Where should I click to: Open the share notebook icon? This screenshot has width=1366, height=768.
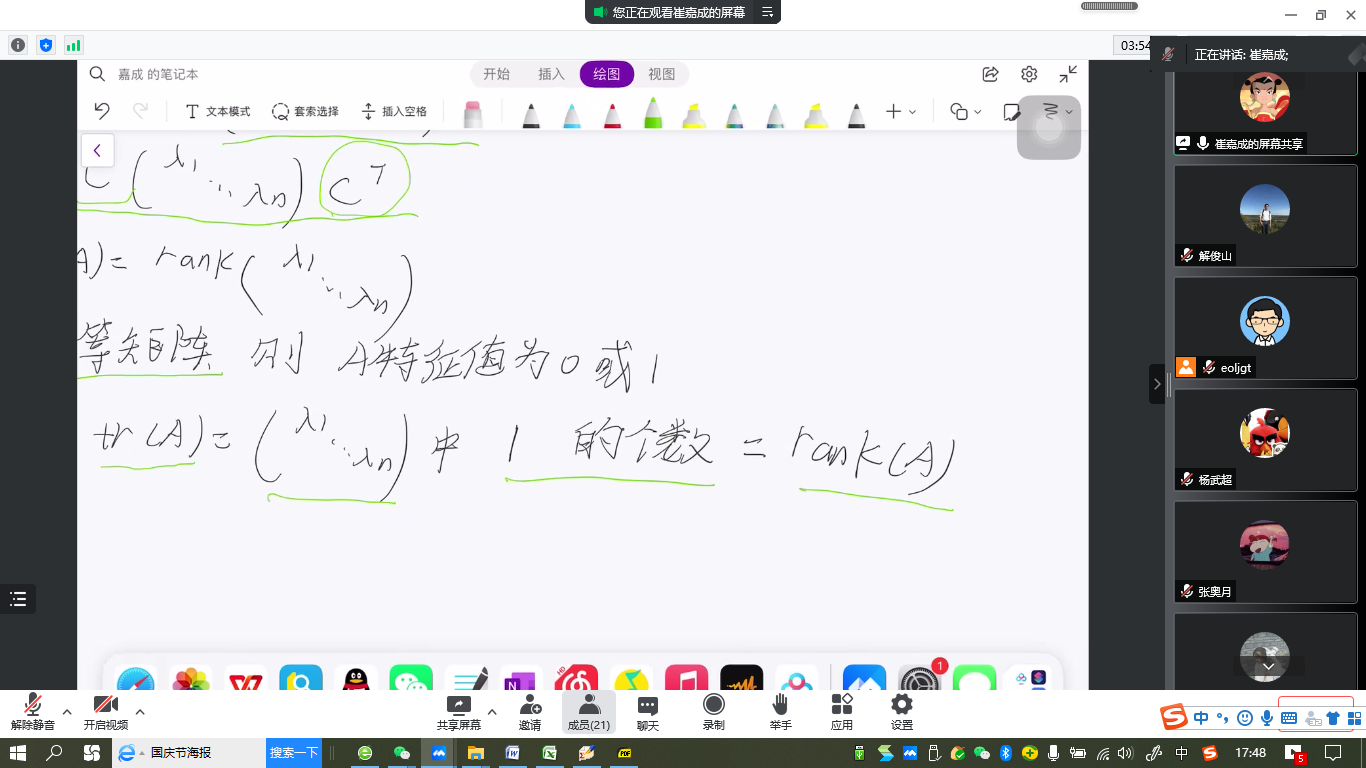pyautogui.click(x=990, y=74)
